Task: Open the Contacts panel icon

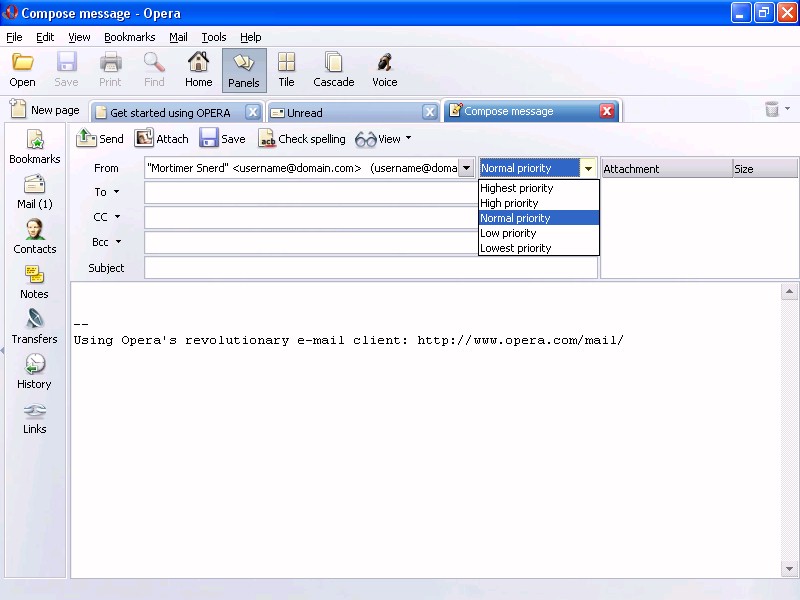Action: (35, 230)
